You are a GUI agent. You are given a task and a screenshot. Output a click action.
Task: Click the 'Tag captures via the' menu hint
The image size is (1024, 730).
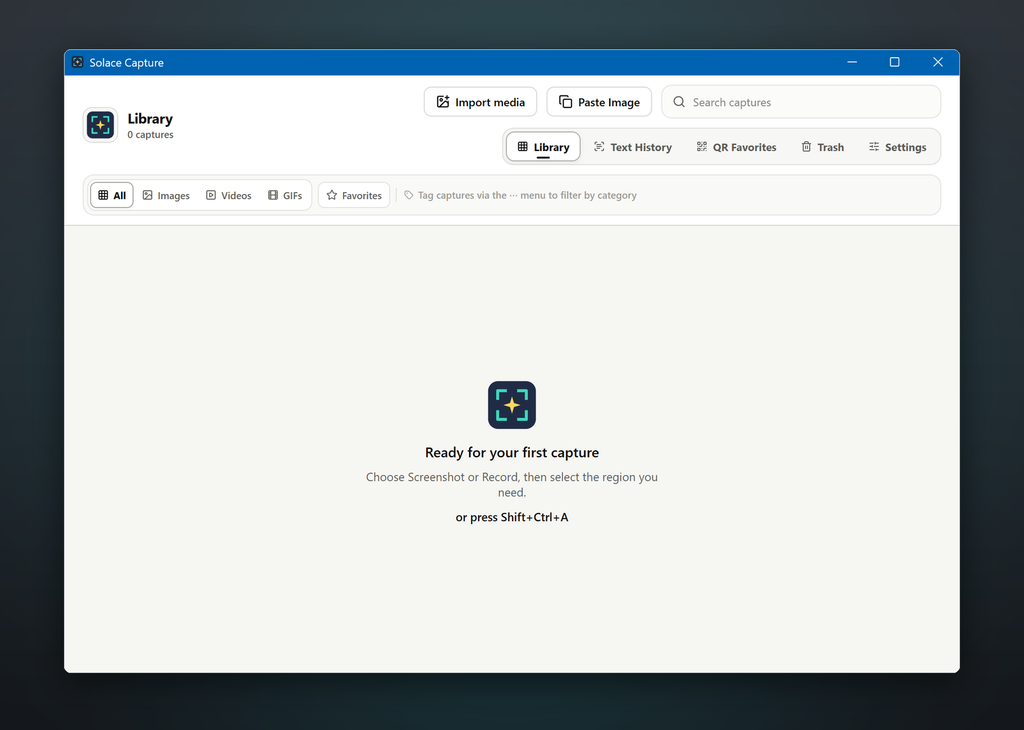[527, 195]
